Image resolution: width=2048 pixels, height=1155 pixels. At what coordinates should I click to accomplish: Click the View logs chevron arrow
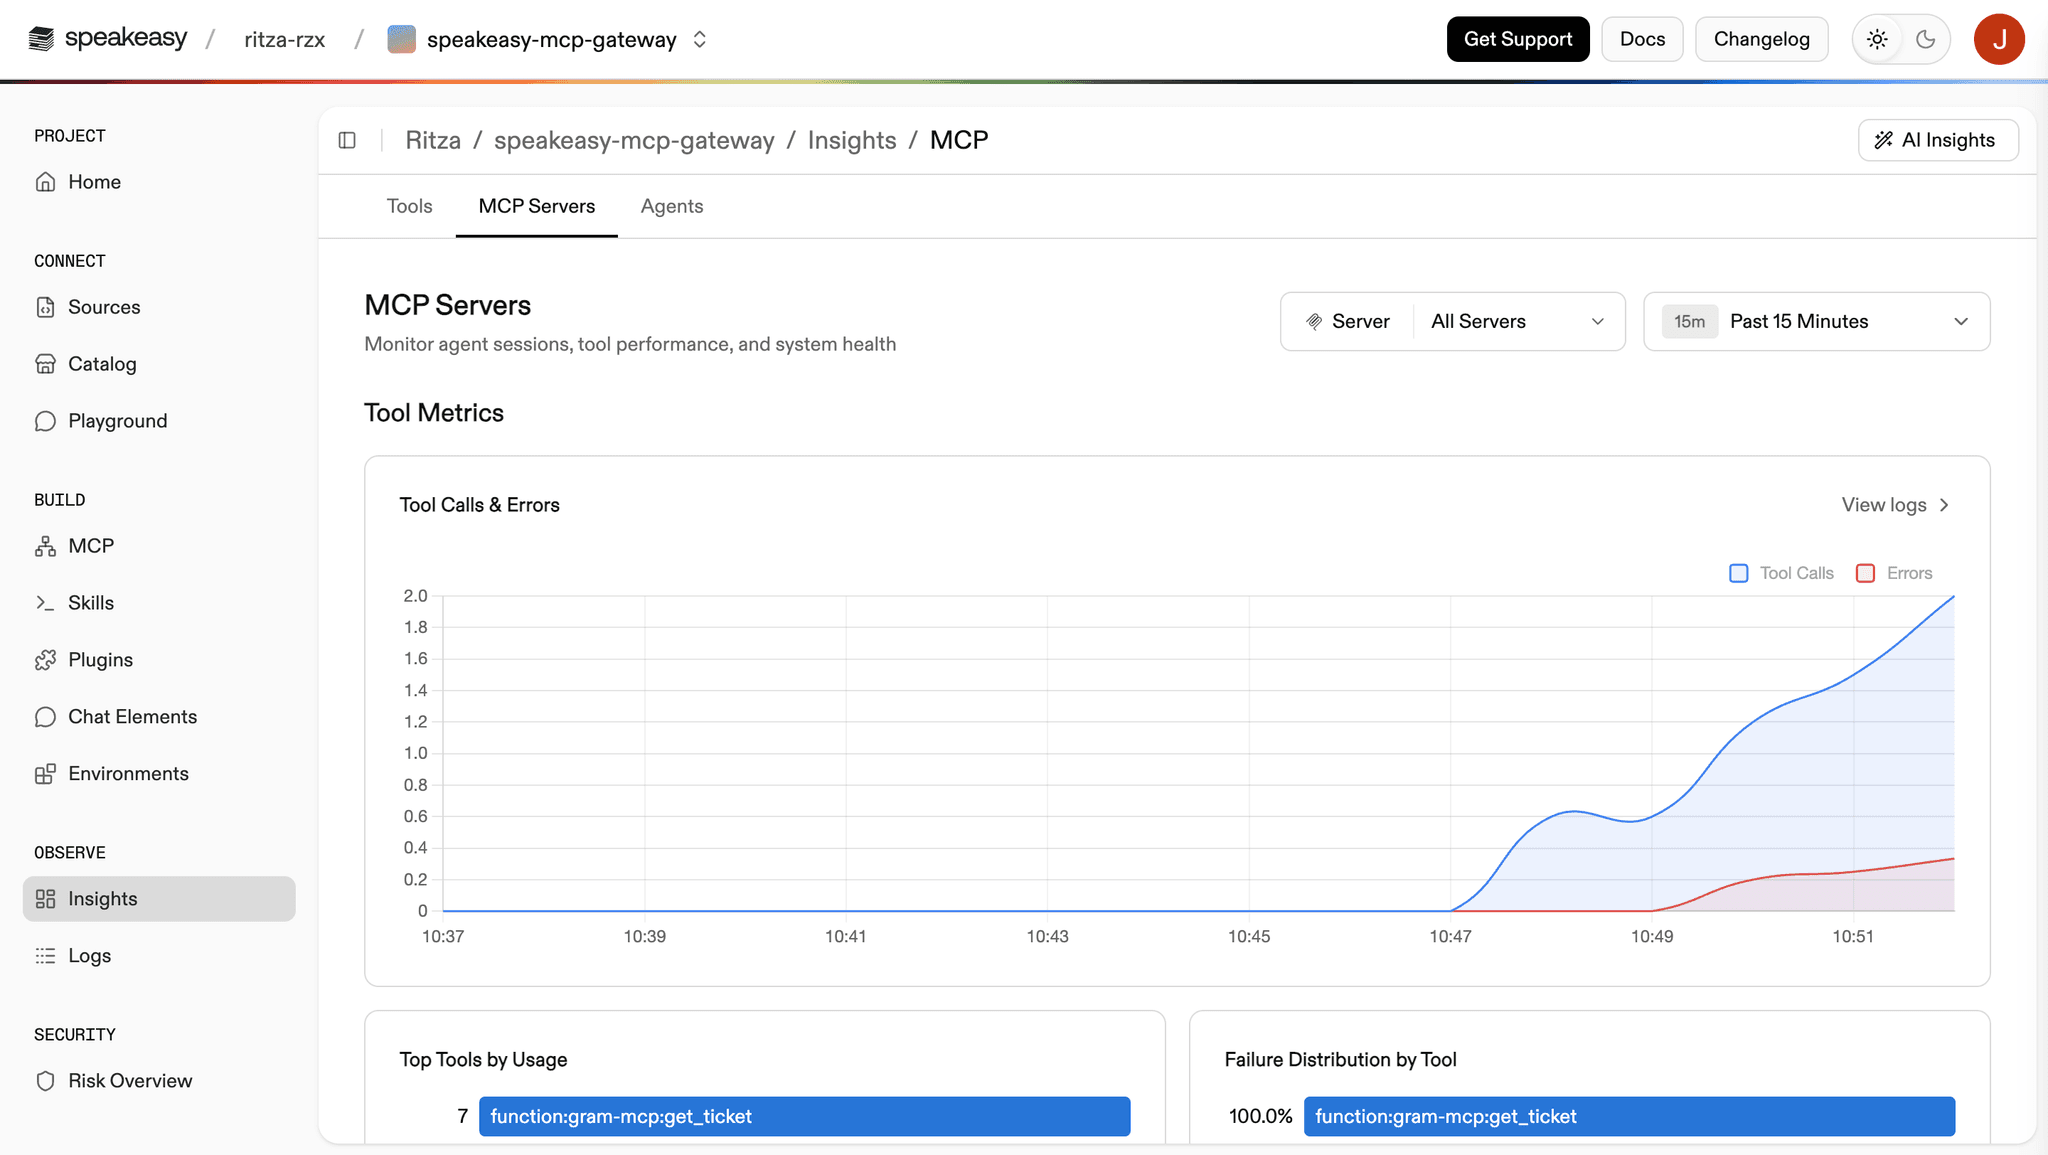[x=1944, y=505]
